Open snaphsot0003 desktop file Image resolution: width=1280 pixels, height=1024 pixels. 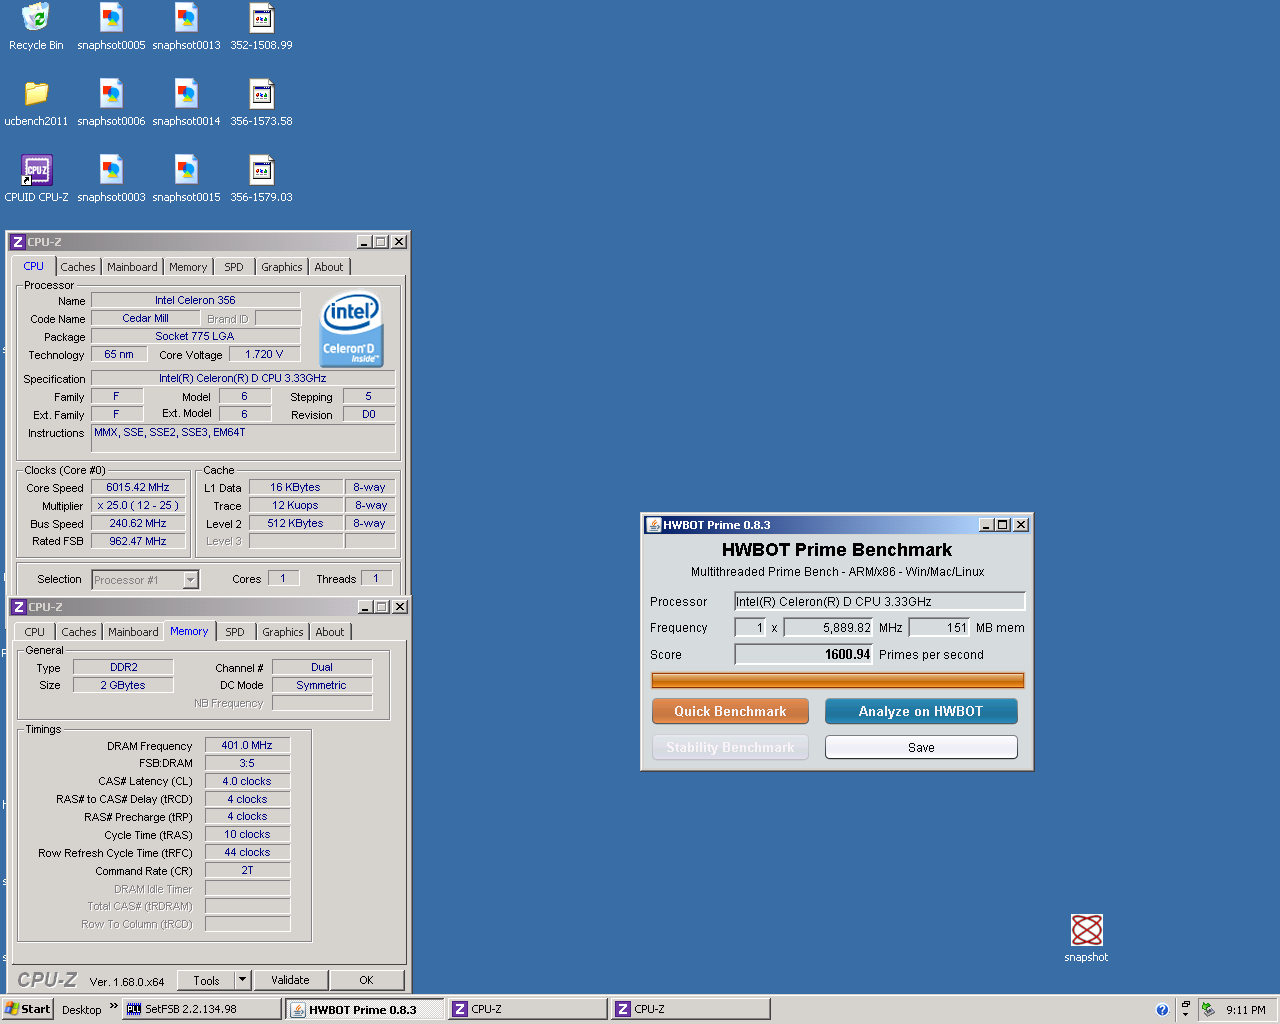tap(111, 179)
